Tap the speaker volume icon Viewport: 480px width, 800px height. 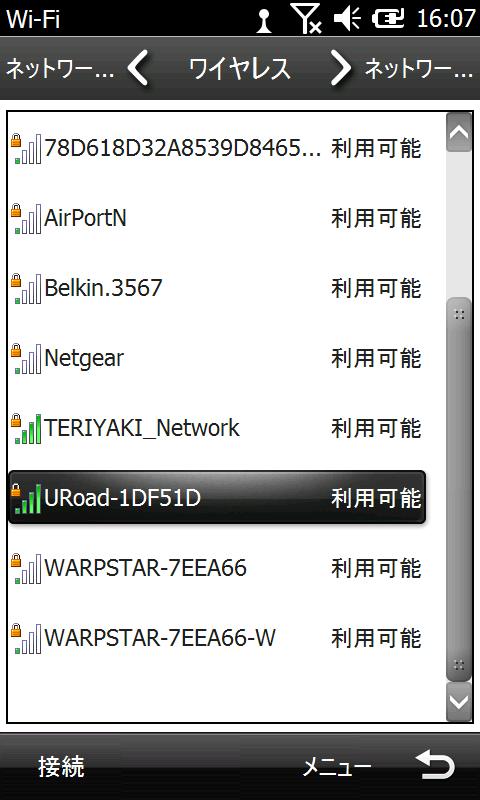pos(347,19)
